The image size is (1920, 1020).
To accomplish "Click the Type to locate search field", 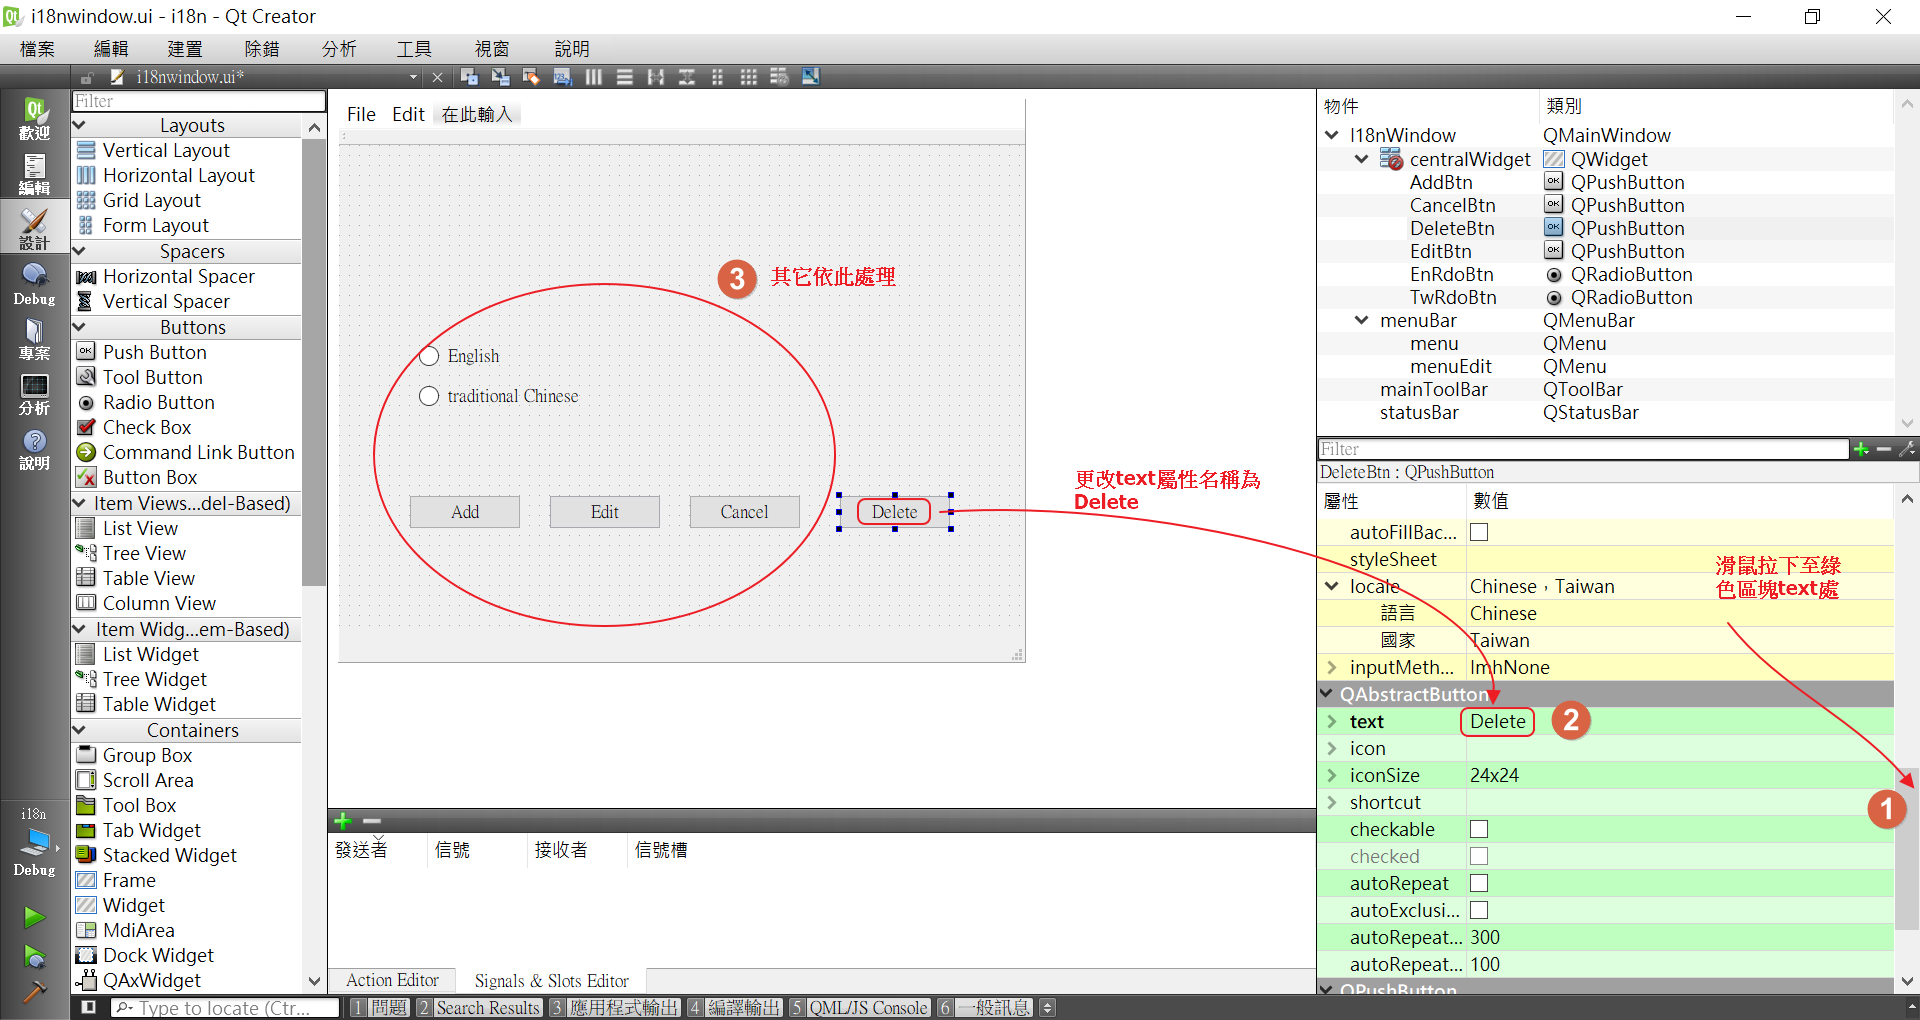I will coord(225,1008).
